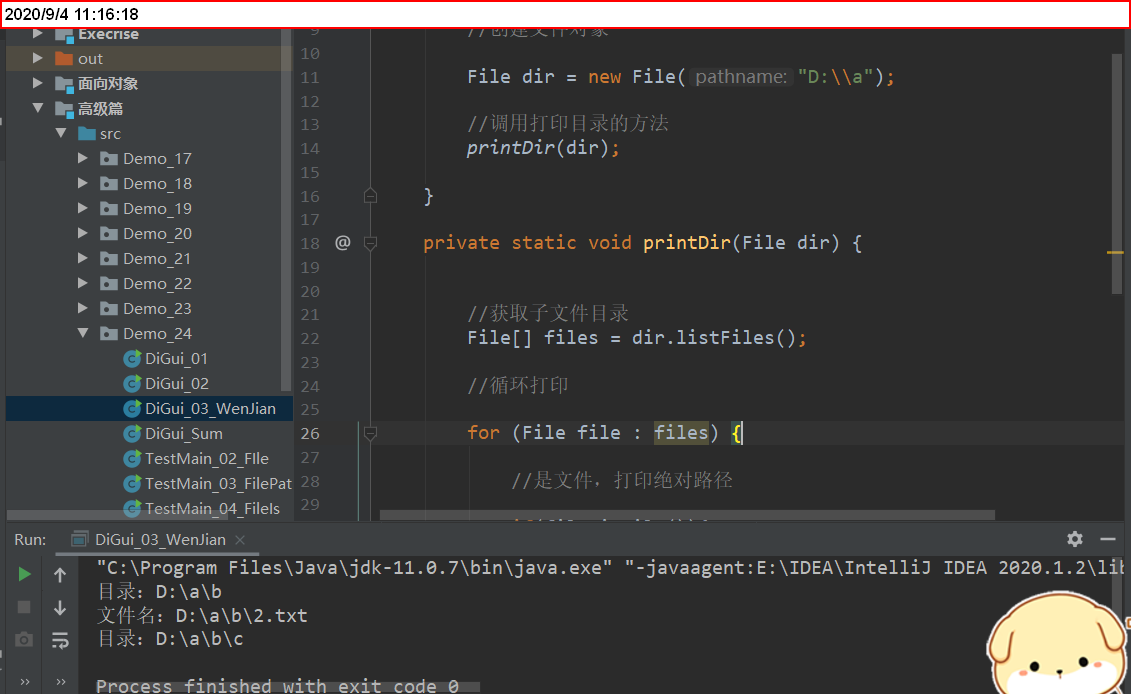Image resolution: width=1131 pixels, height=694 pixels.
Task: Open the DiGui_01 class
Action: pyautogui.click(x=176, y=359)
